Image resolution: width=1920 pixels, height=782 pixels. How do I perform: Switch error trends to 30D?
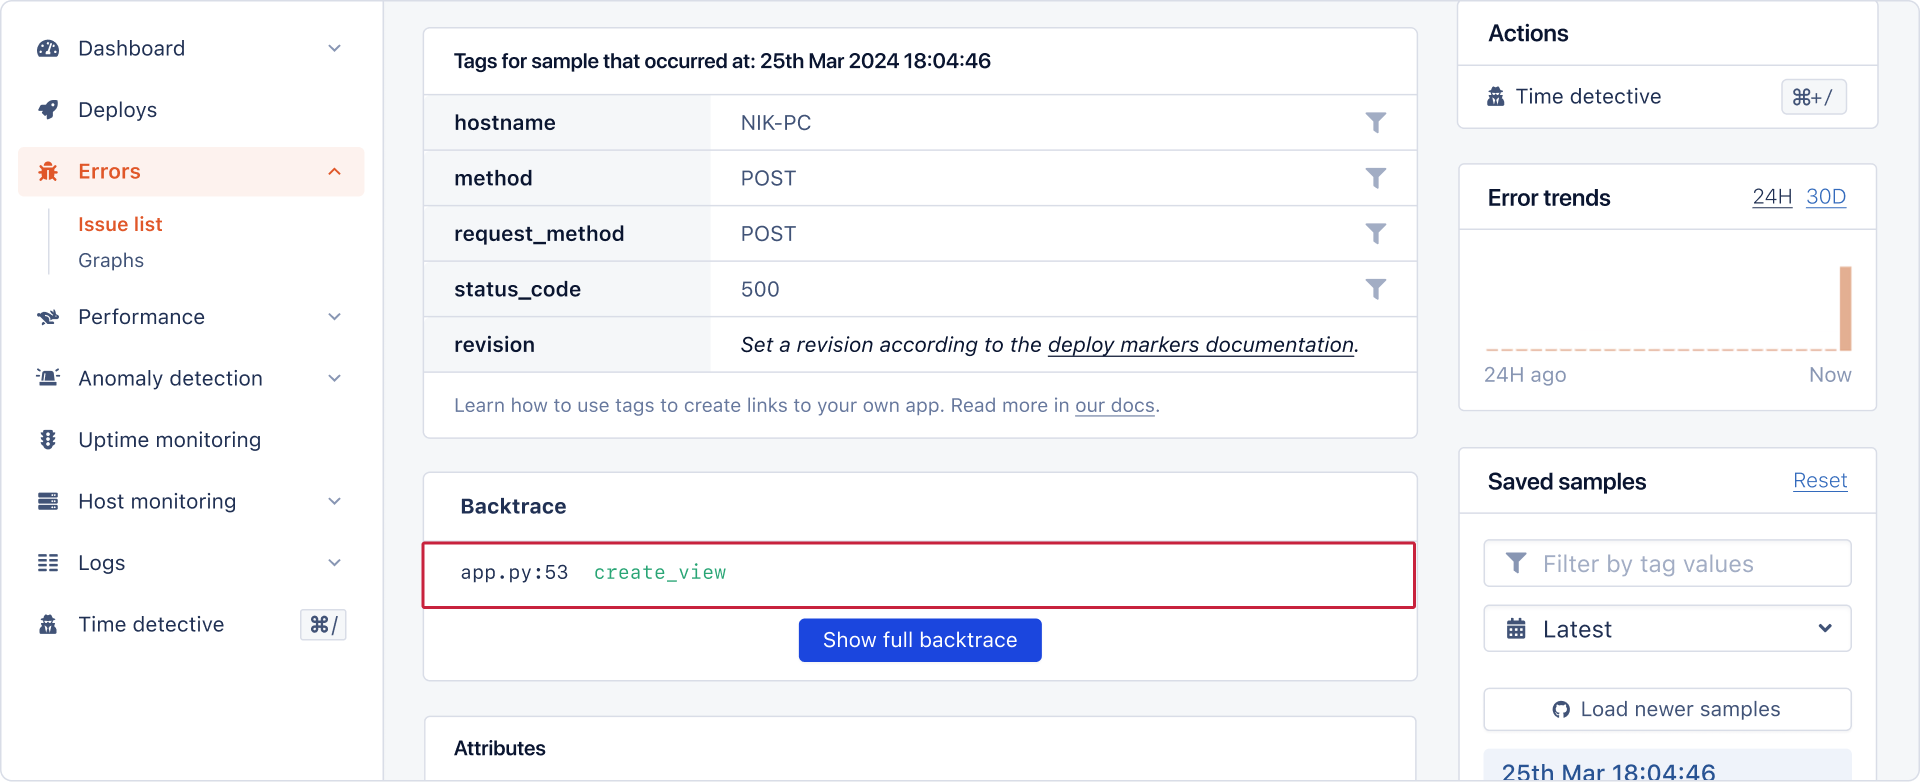(1826, 197)
